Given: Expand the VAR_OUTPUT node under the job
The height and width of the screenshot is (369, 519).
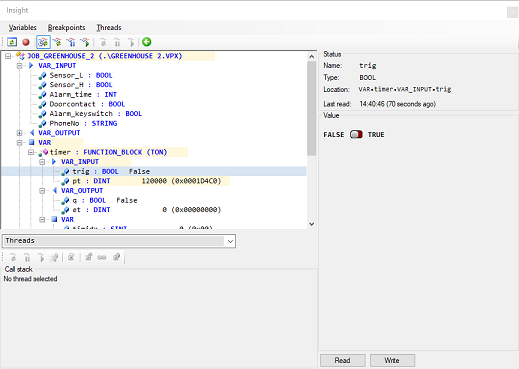Looking at the screenshot, I should pos(20,133).
